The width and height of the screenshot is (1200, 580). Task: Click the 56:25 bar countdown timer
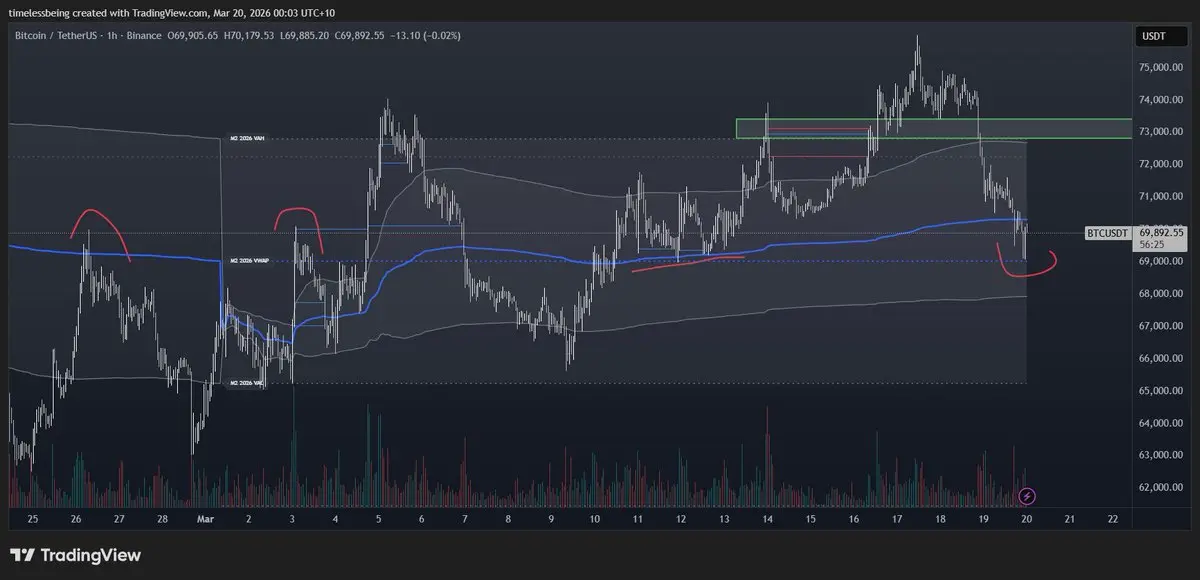pos(1150,243)
